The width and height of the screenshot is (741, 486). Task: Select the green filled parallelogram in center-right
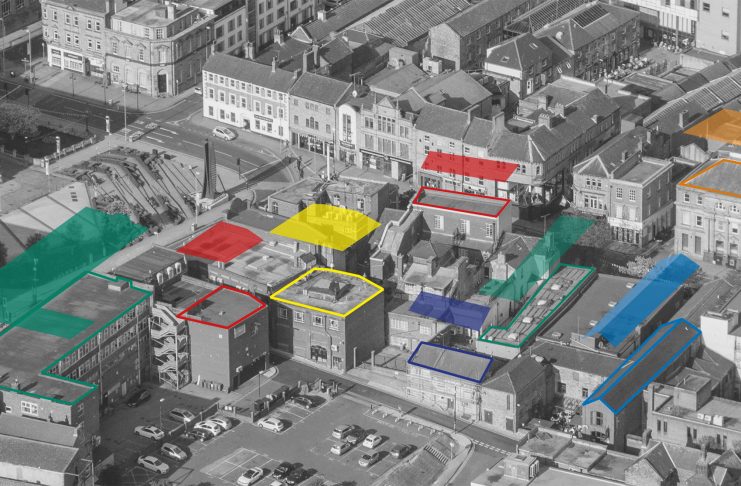point(538,258)
